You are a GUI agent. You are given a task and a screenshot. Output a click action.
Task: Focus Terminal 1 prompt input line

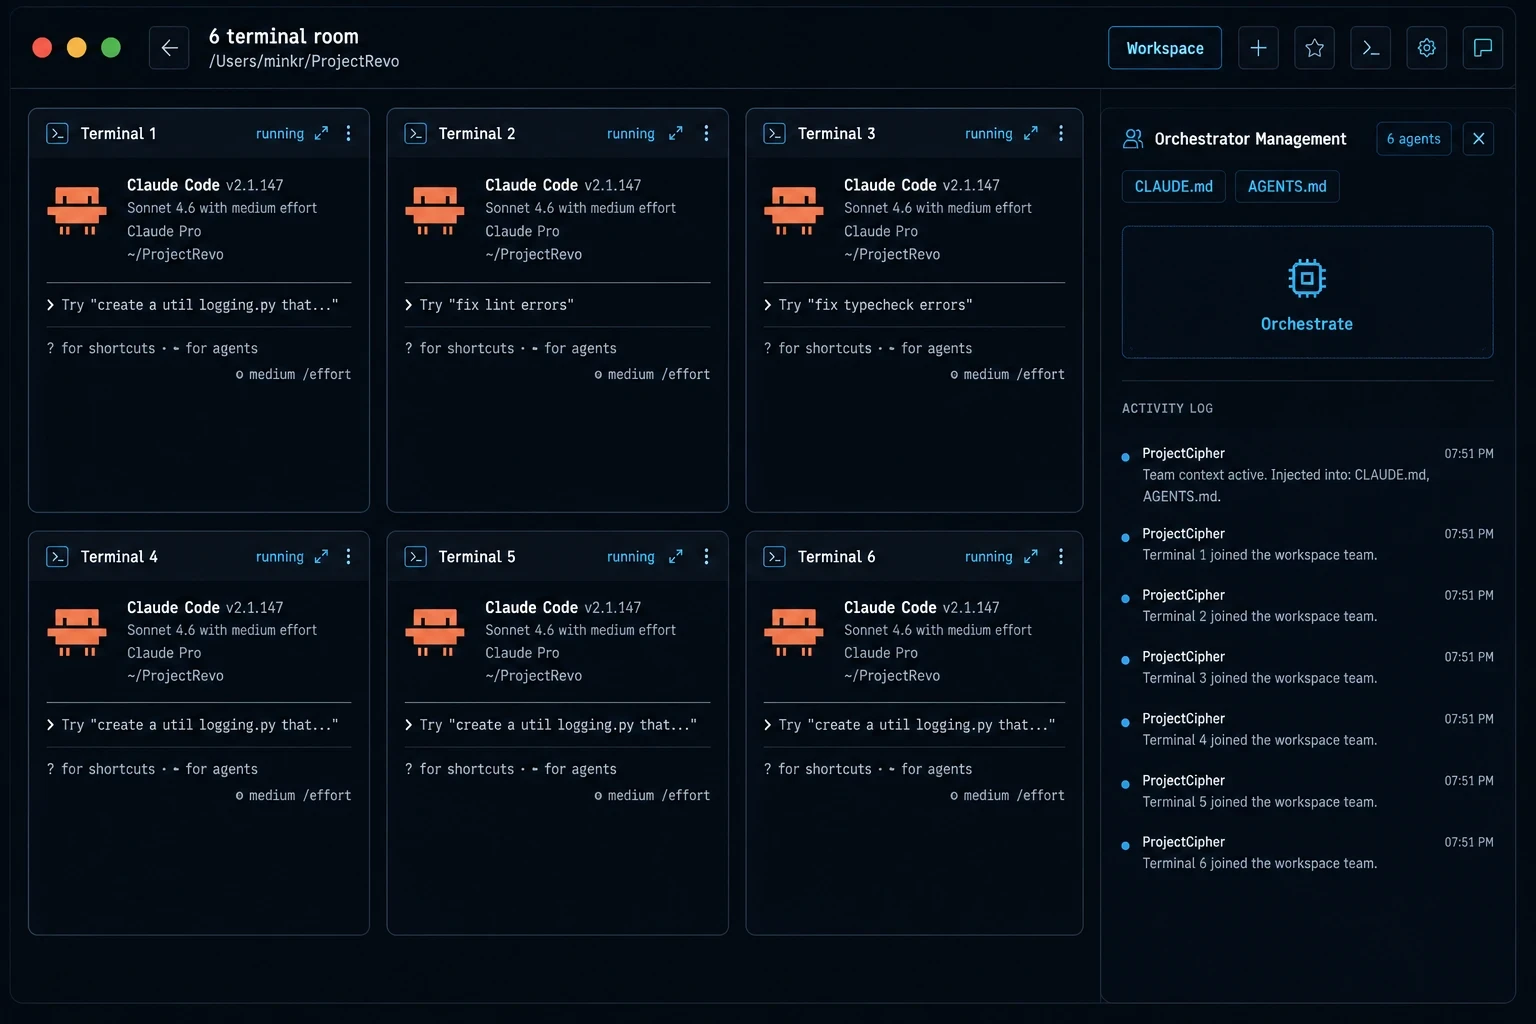pyautogui.click(x=199, y=305)
